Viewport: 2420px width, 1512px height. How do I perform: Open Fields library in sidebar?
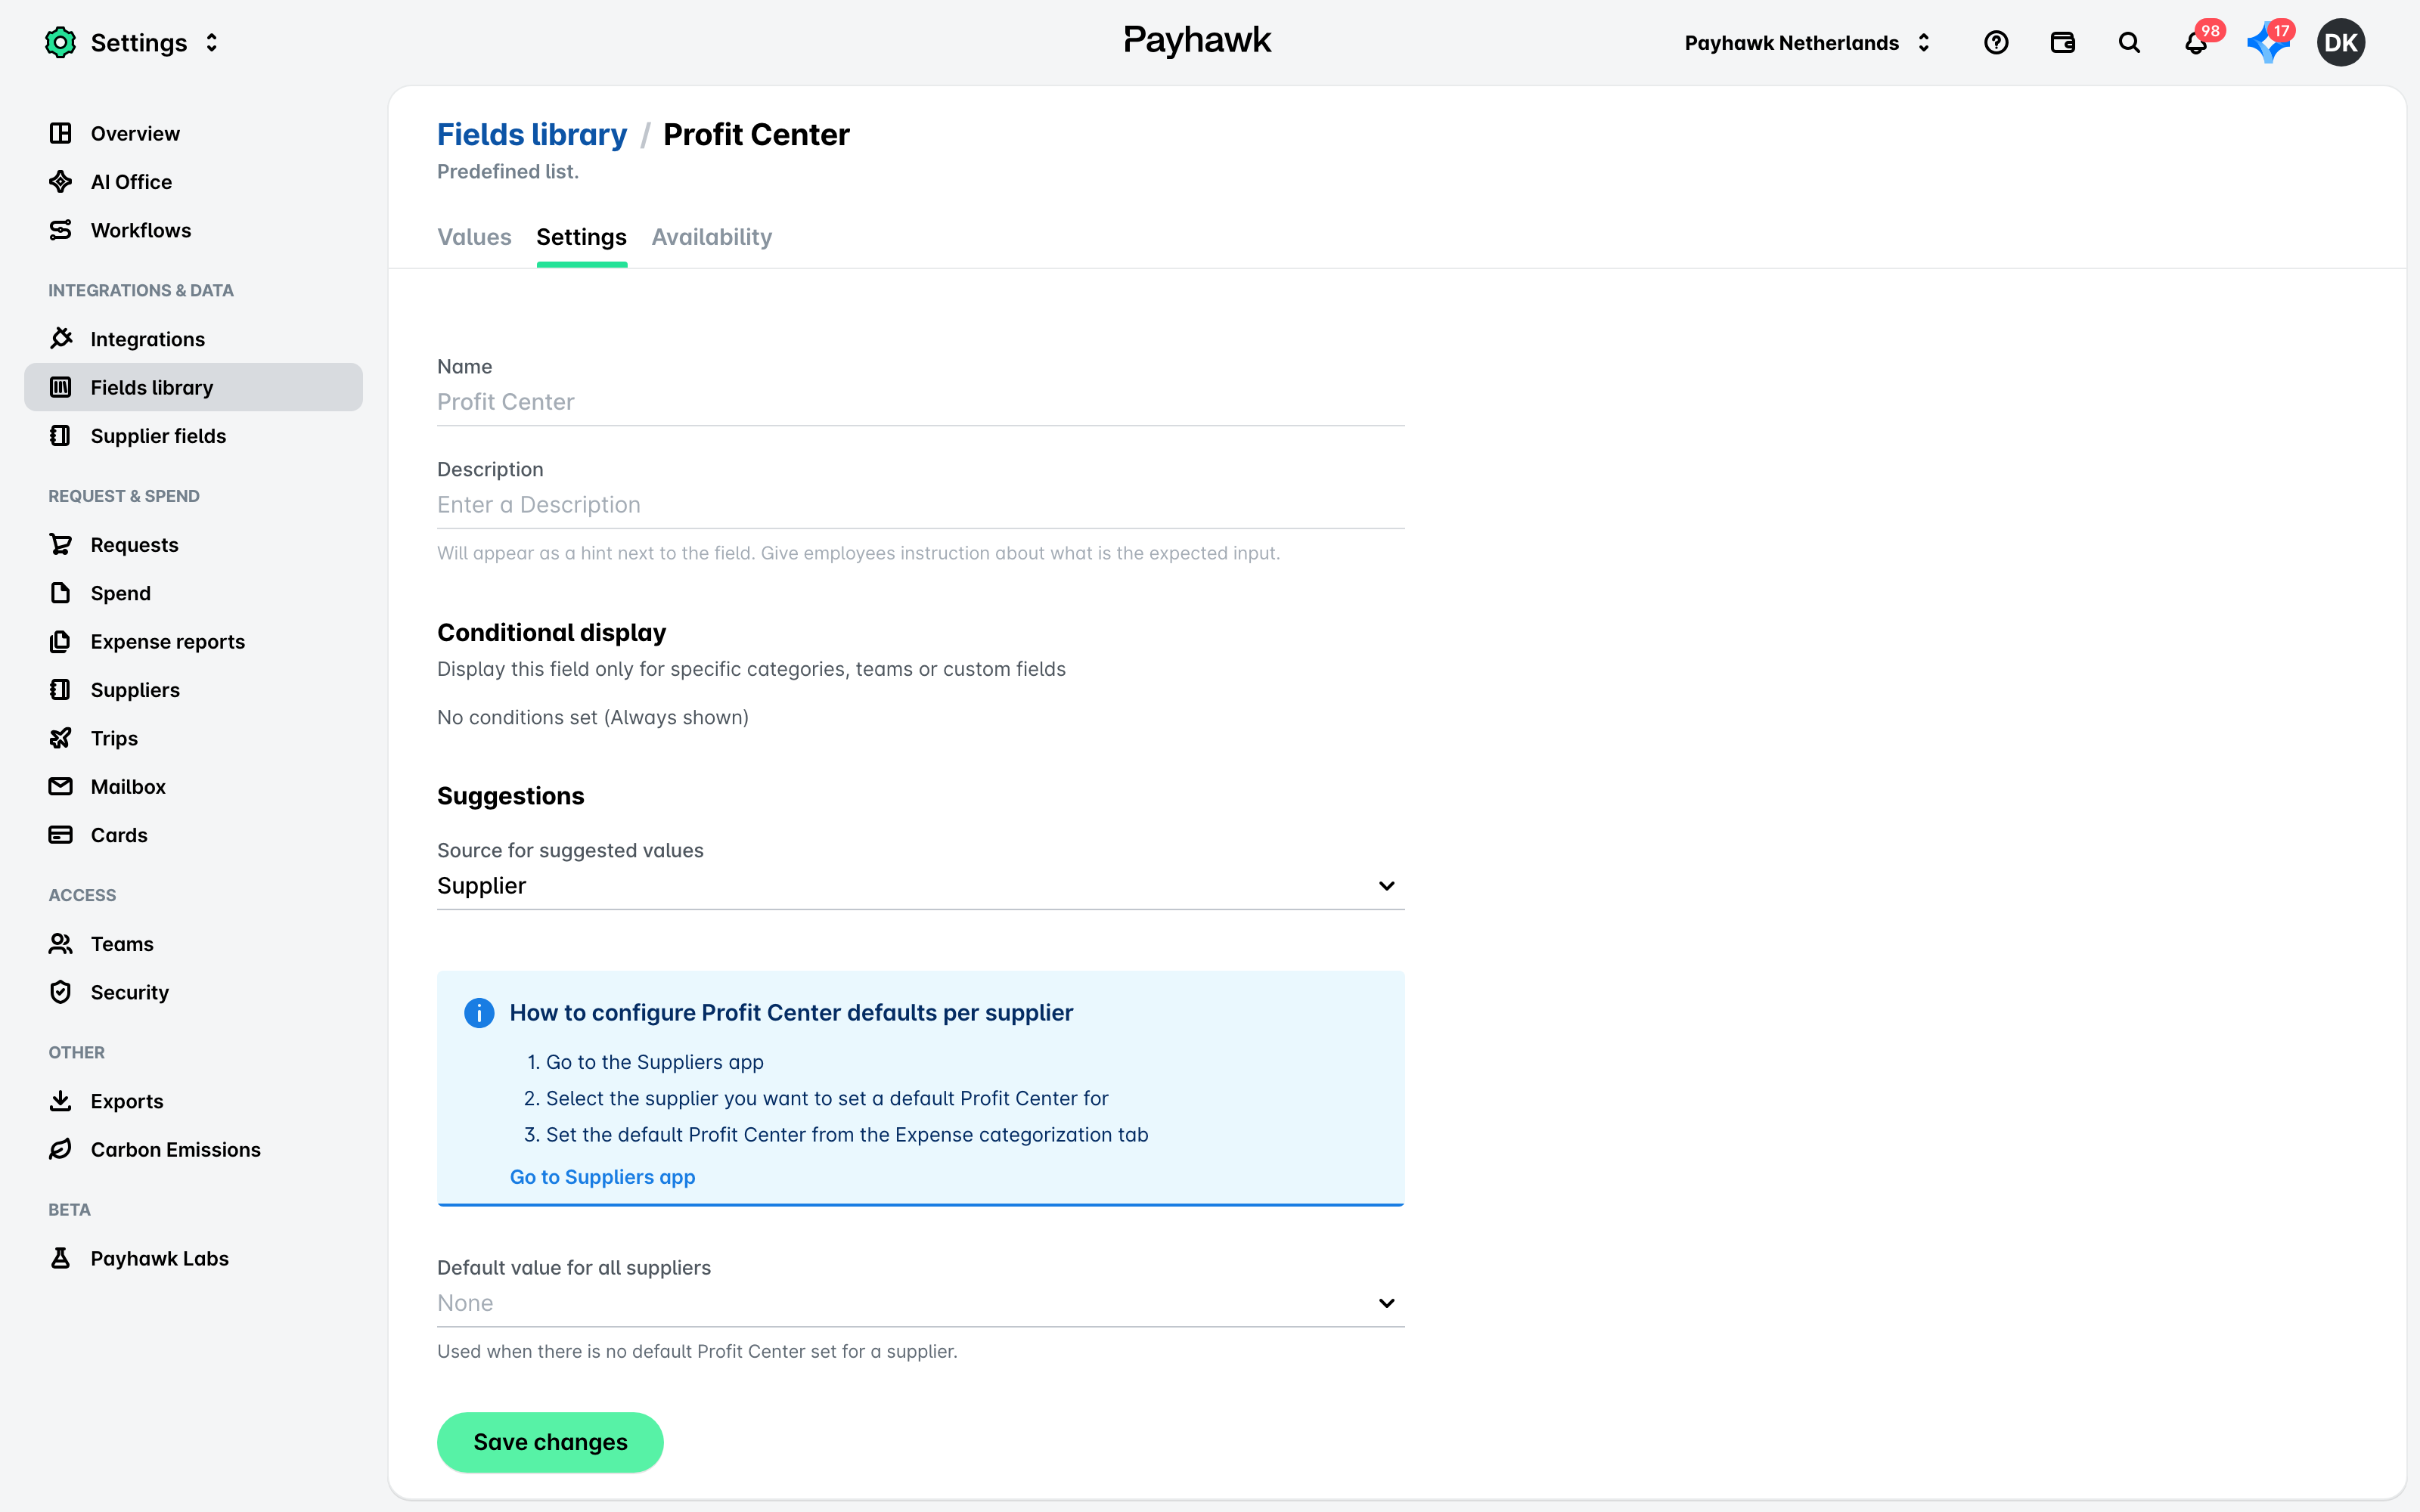(x=193, y=387)
